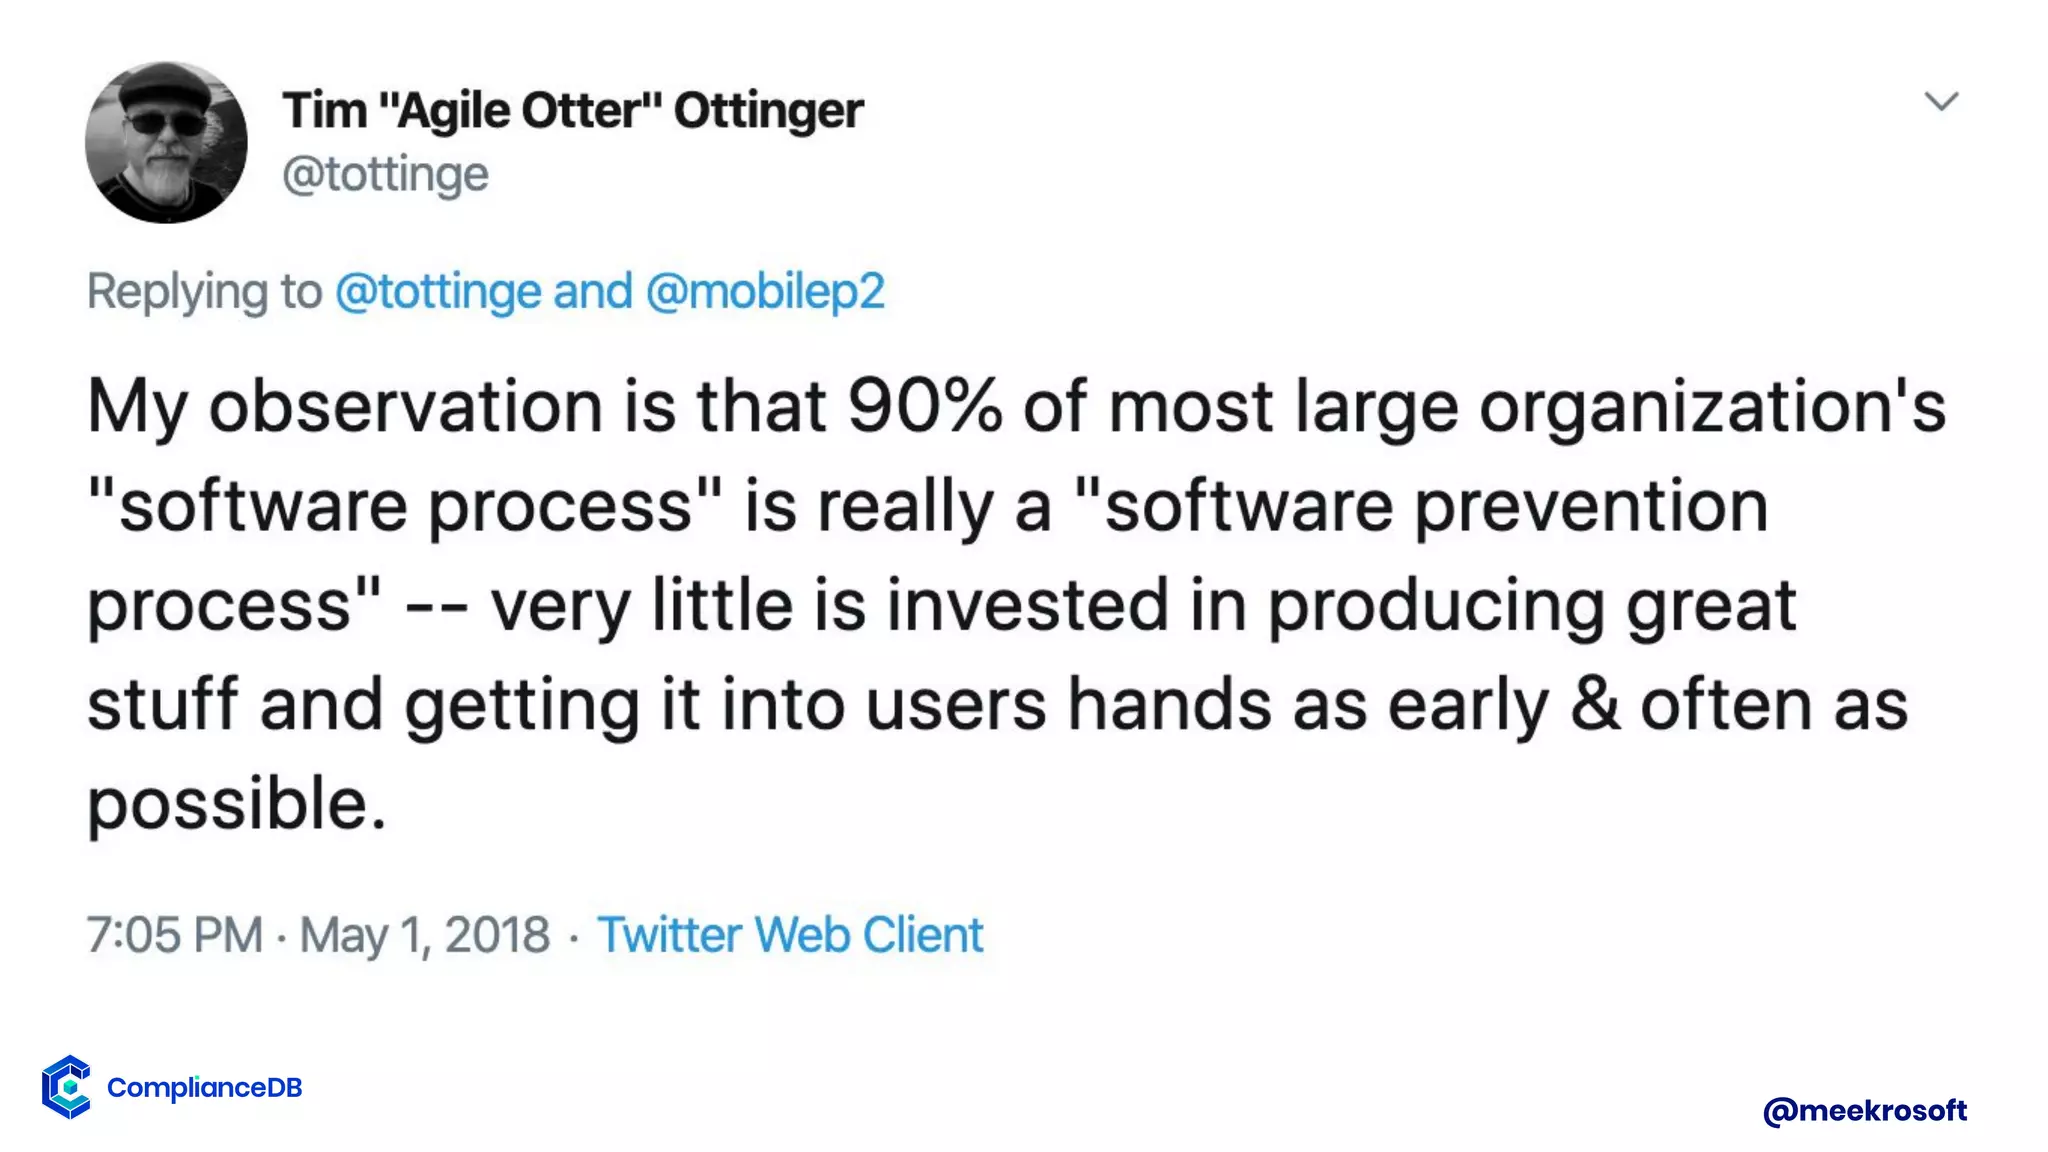The image size is (2048, 1152).
Task: Follow the blue @tottinge mention in reply line
Action: [x=438, y=292]
